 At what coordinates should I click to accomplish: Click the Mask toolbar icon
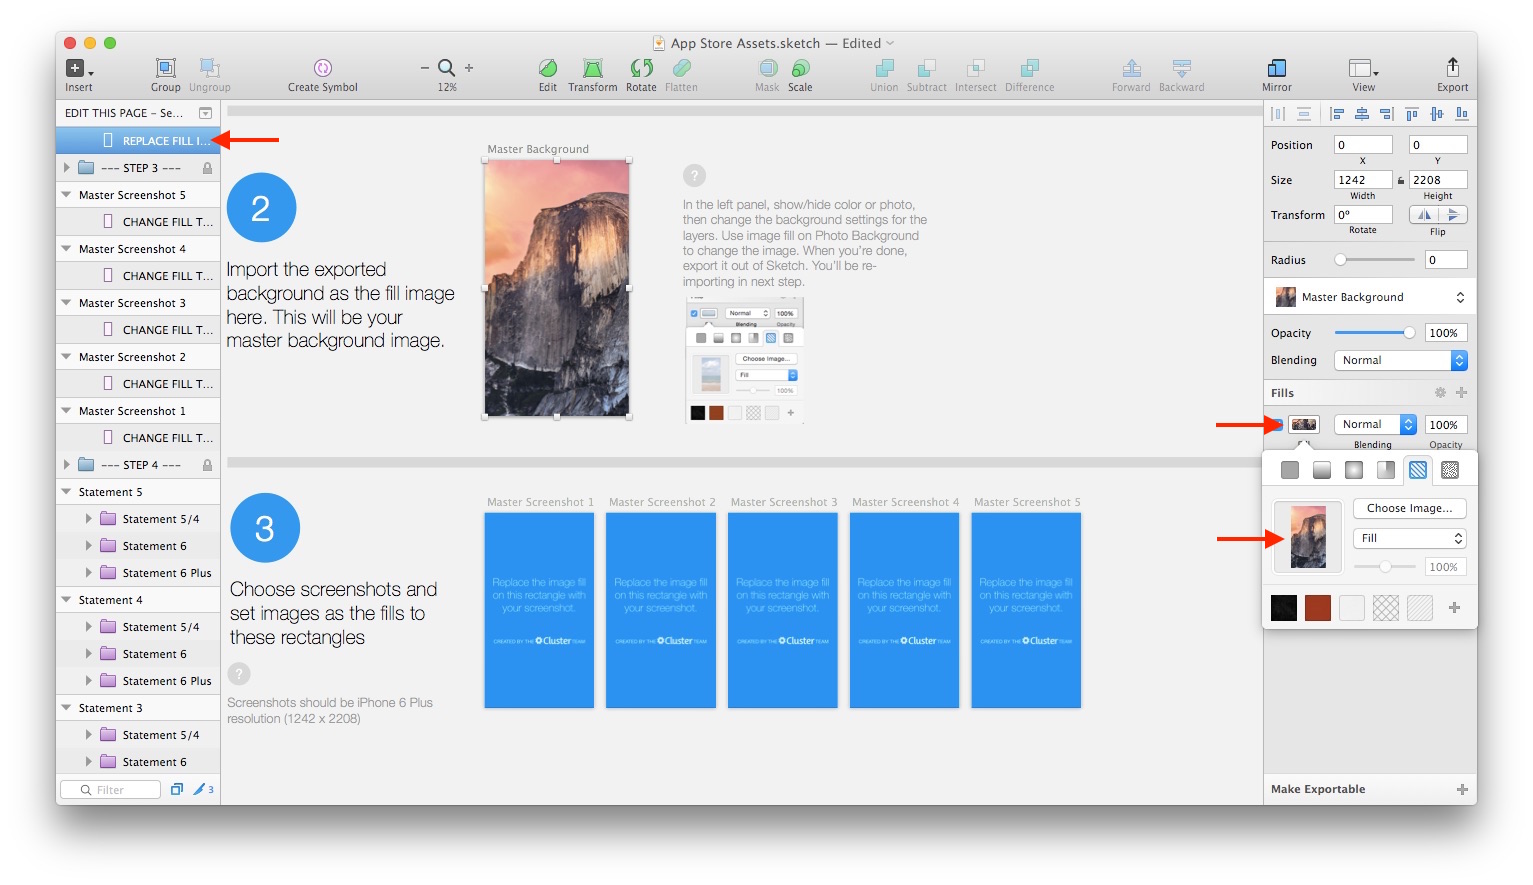point(768,68)
